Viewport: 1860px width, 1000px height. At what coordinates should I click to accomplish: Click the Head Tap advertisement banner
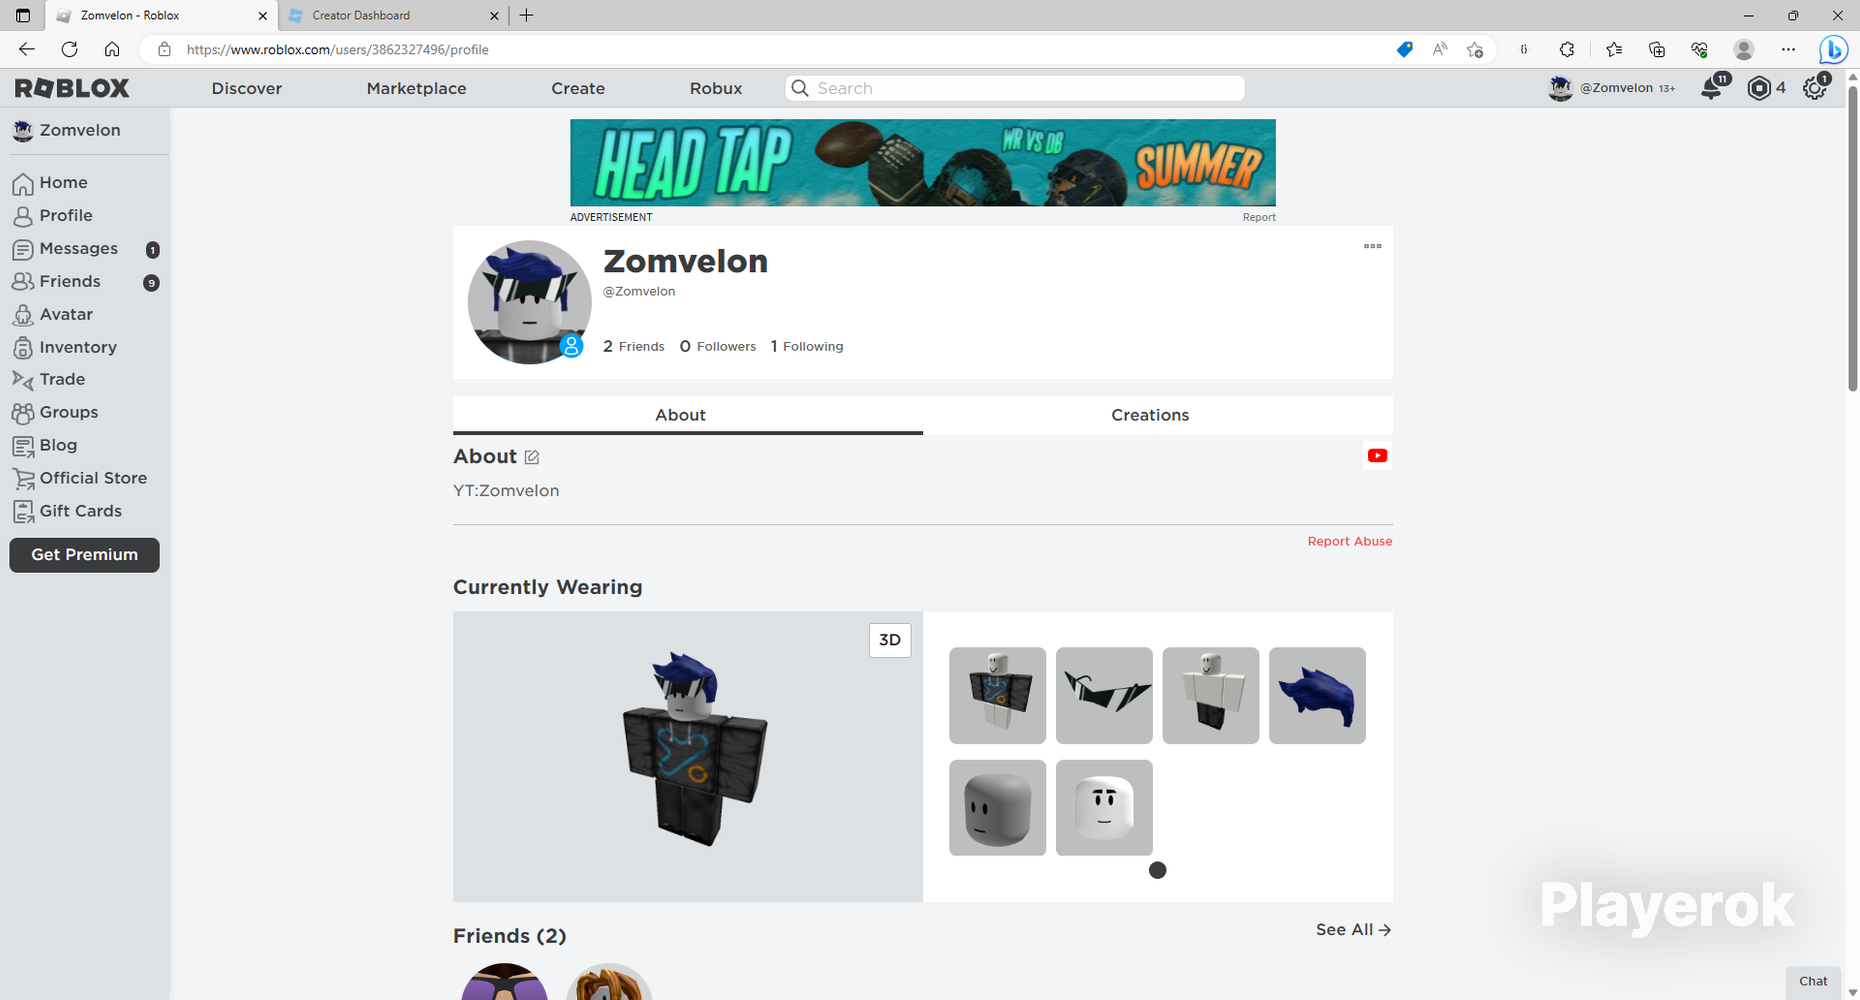click(x=923, y=163)
